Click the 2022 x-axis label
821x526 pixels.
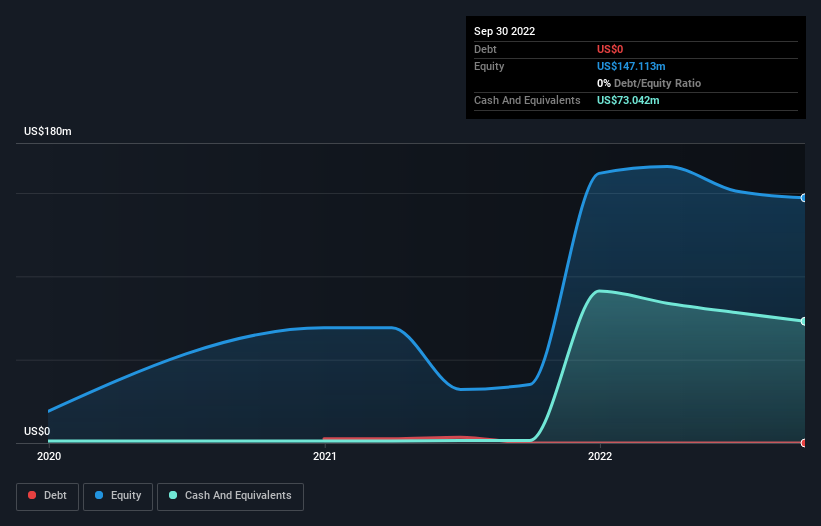click(x=600, y=456)
